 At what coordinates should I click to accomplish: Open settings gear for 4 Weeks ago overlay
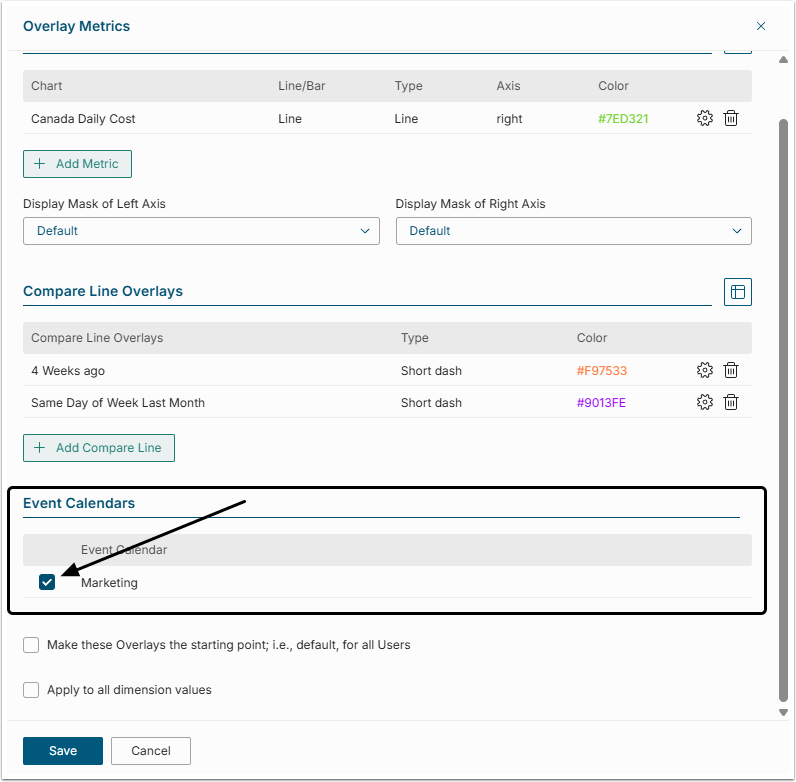click(x=705, y=370)
